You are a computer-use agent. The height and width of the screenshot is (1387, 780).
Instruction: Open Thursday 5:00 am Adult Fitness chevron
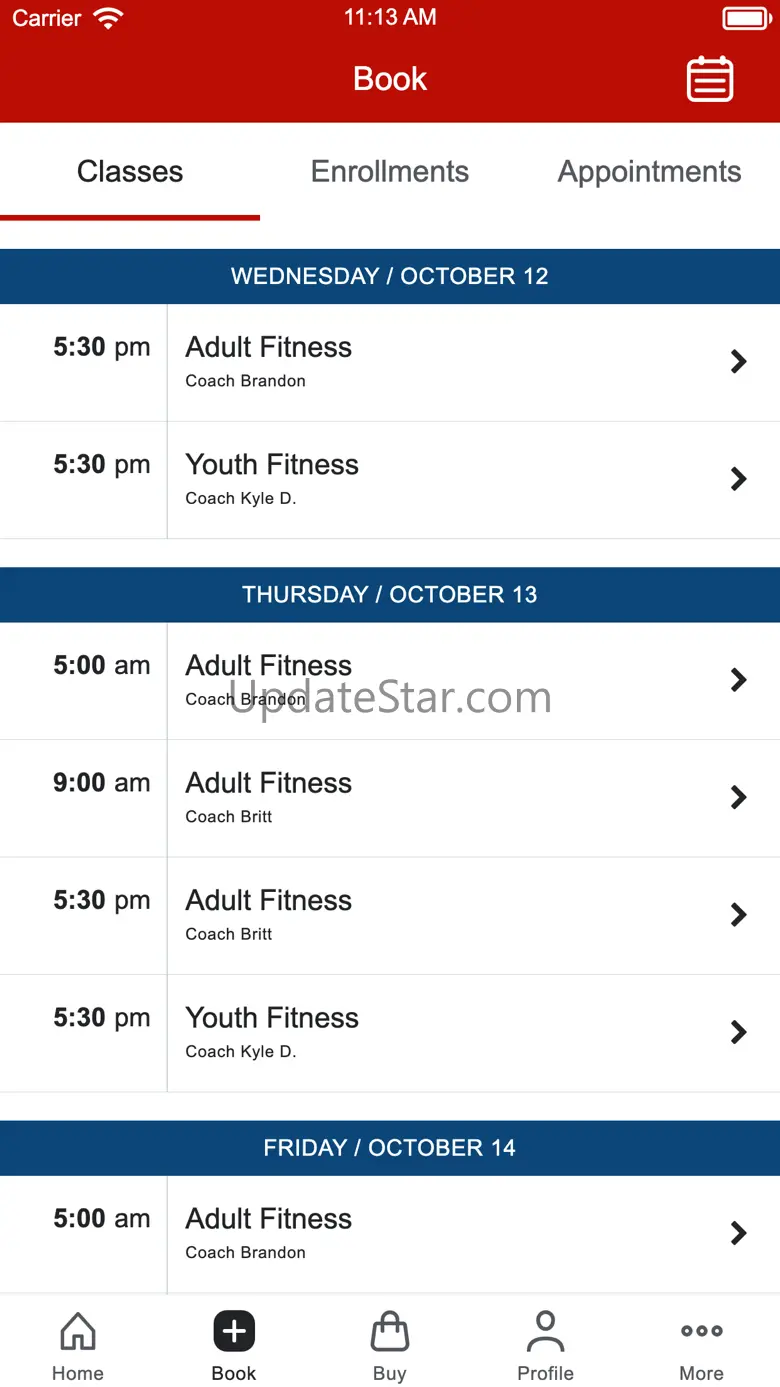pos(738,680)
